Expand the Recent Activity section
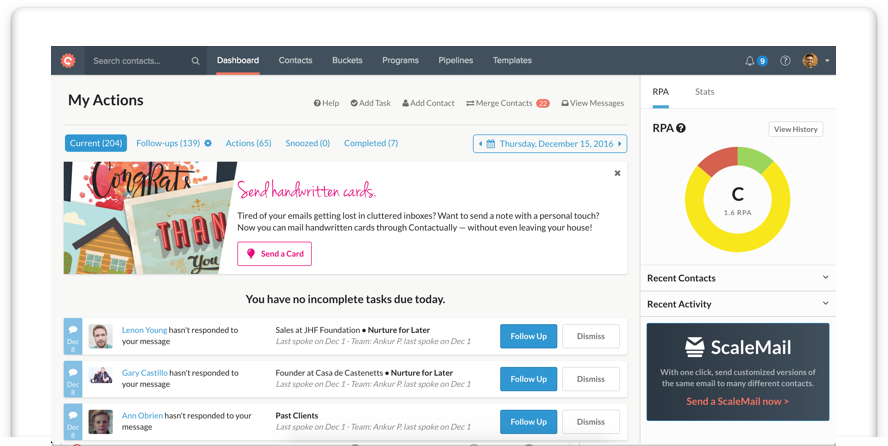The image size is (888, 446). (x=825, y=304)
